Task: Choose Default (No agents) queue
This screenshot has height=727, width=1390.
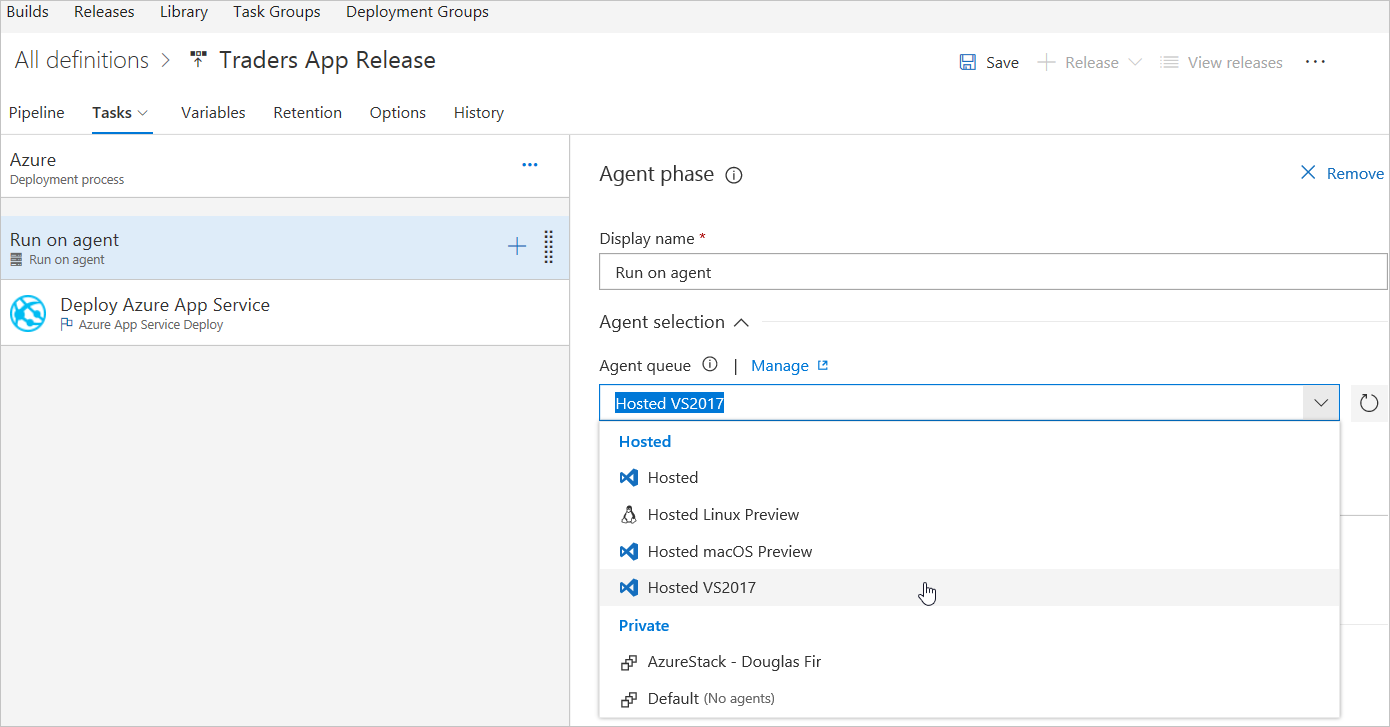Action: (969, 698)
